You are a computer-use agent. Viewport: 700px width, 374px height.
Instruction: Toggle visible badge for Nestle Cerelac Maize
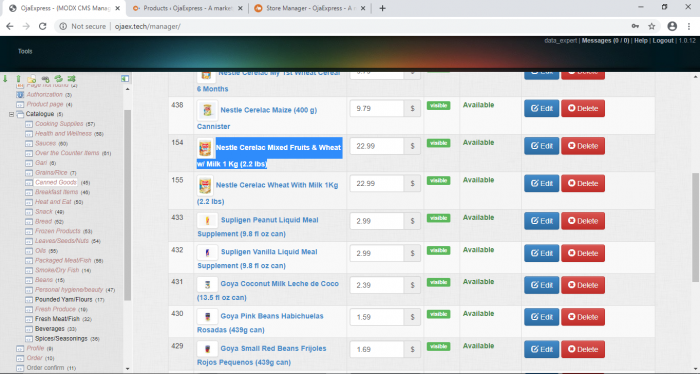[438, 105]
